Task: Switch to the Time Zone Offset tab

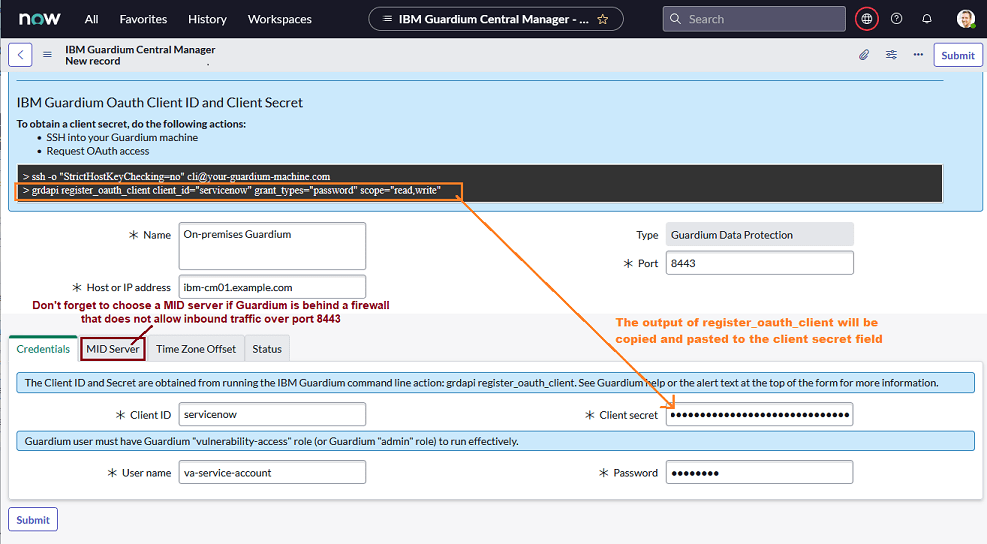Action: coord(196,349)
